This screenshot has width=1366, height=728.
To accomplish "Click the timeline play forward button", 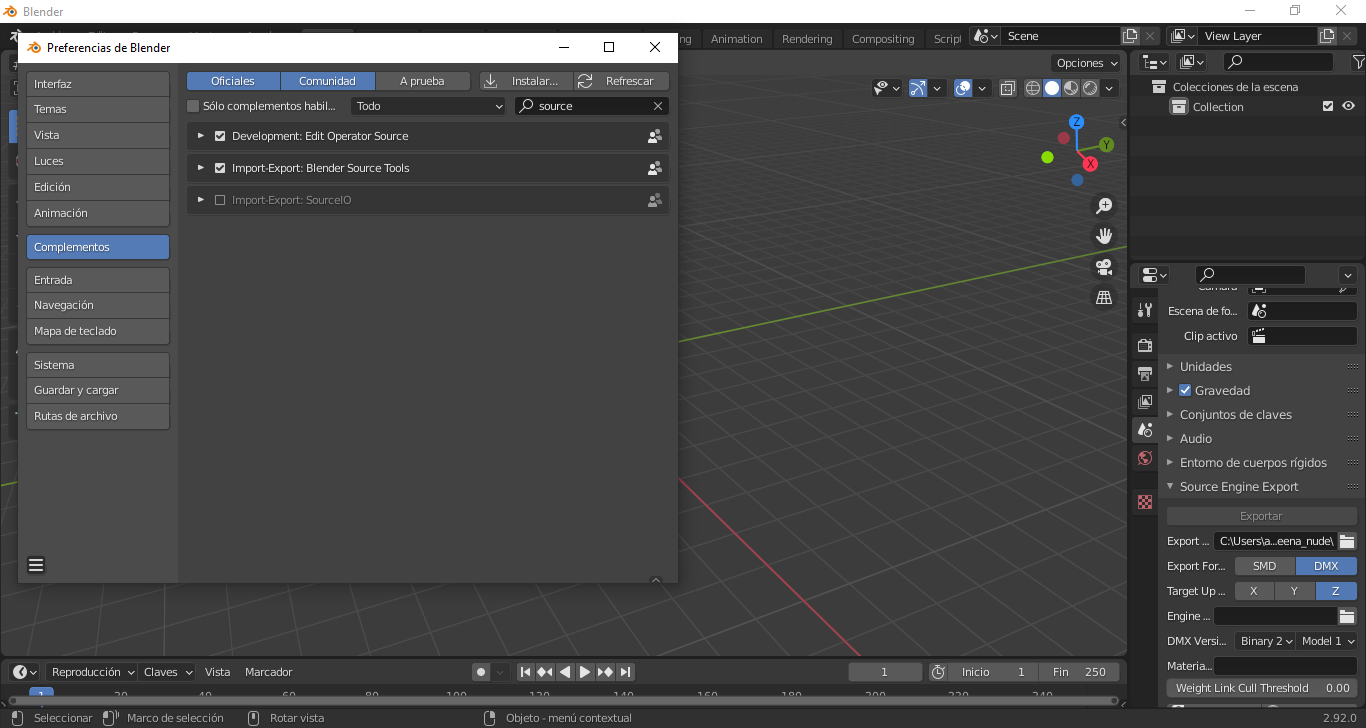I will [x=585, y=672].
